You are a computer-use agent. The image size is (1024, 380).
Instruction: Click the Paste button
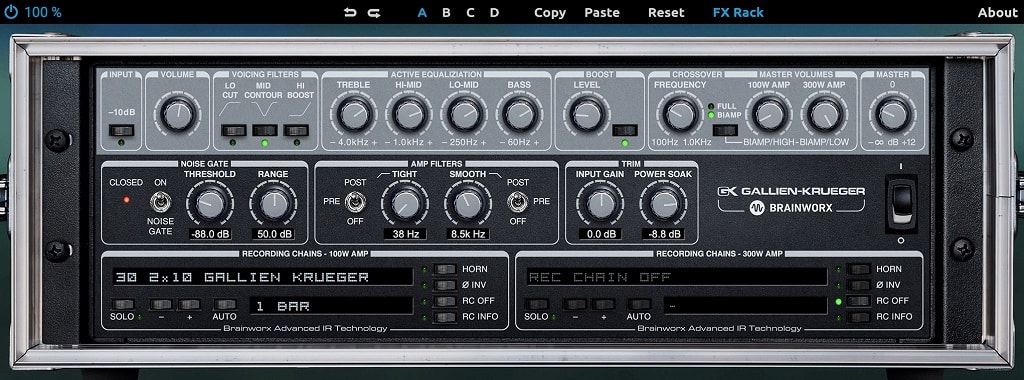point(602,12)
